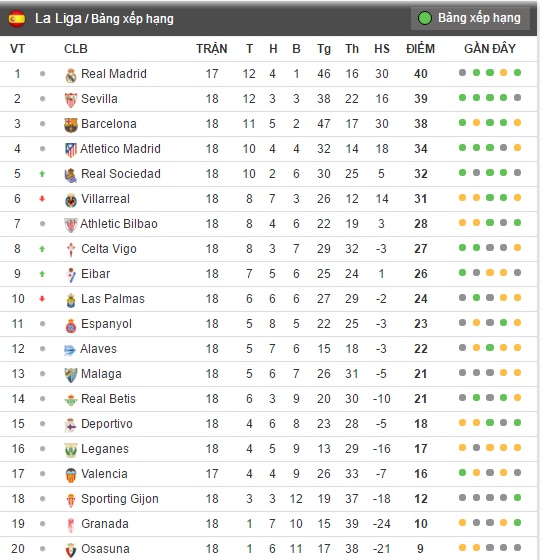Click the Barcelona club crest

[71, 125]
